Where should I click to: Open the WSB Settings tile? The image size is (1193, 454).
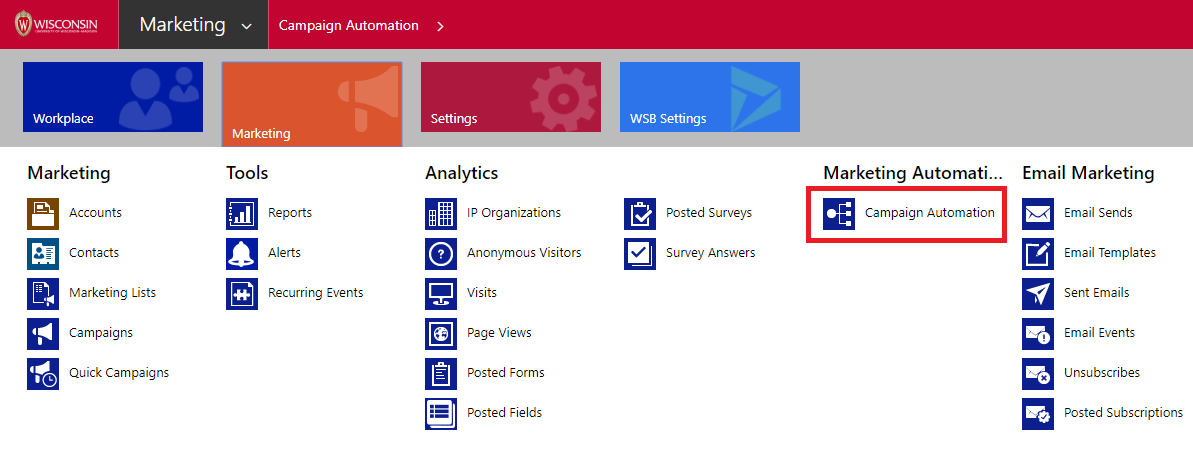709,97
